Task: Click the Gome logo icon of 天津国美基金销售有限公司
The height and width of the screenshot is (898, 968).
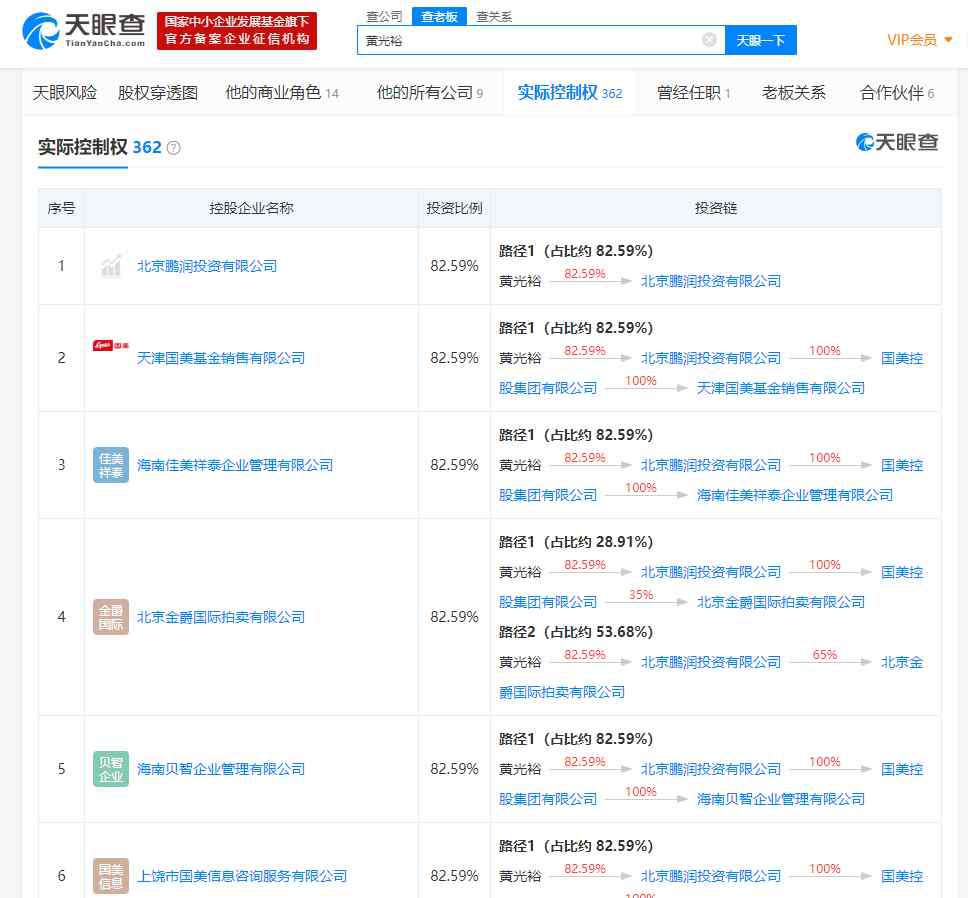Action: (111, 346)
